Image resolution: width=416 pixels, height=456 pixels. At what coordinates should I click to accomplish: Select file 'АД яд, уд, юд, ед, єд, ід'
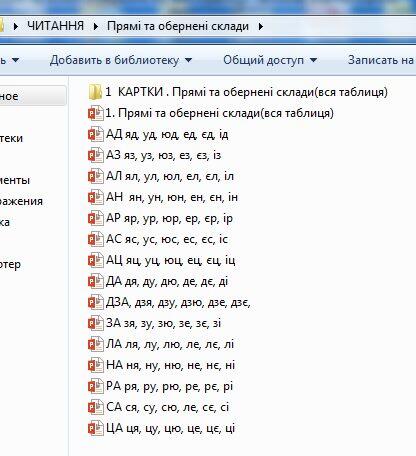click(167, 134)
